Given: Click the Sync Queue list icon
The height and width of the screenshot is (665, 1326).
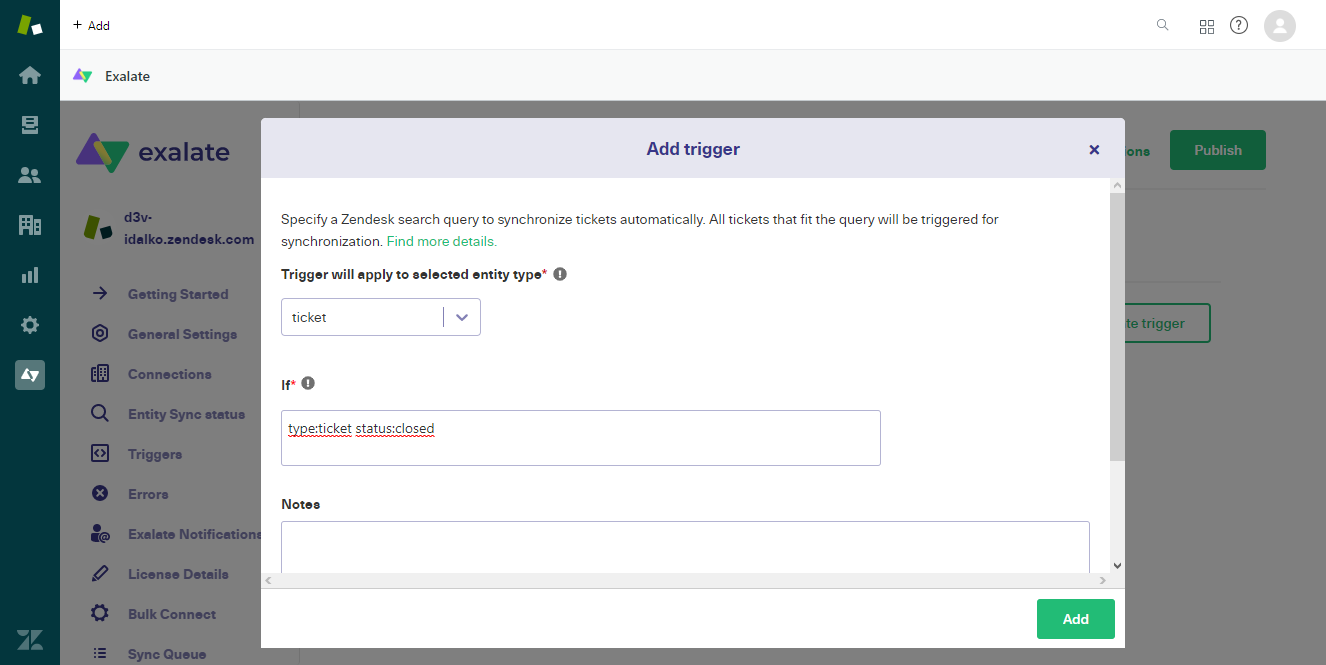Looking at the screenshot, I should pos(100,654).
